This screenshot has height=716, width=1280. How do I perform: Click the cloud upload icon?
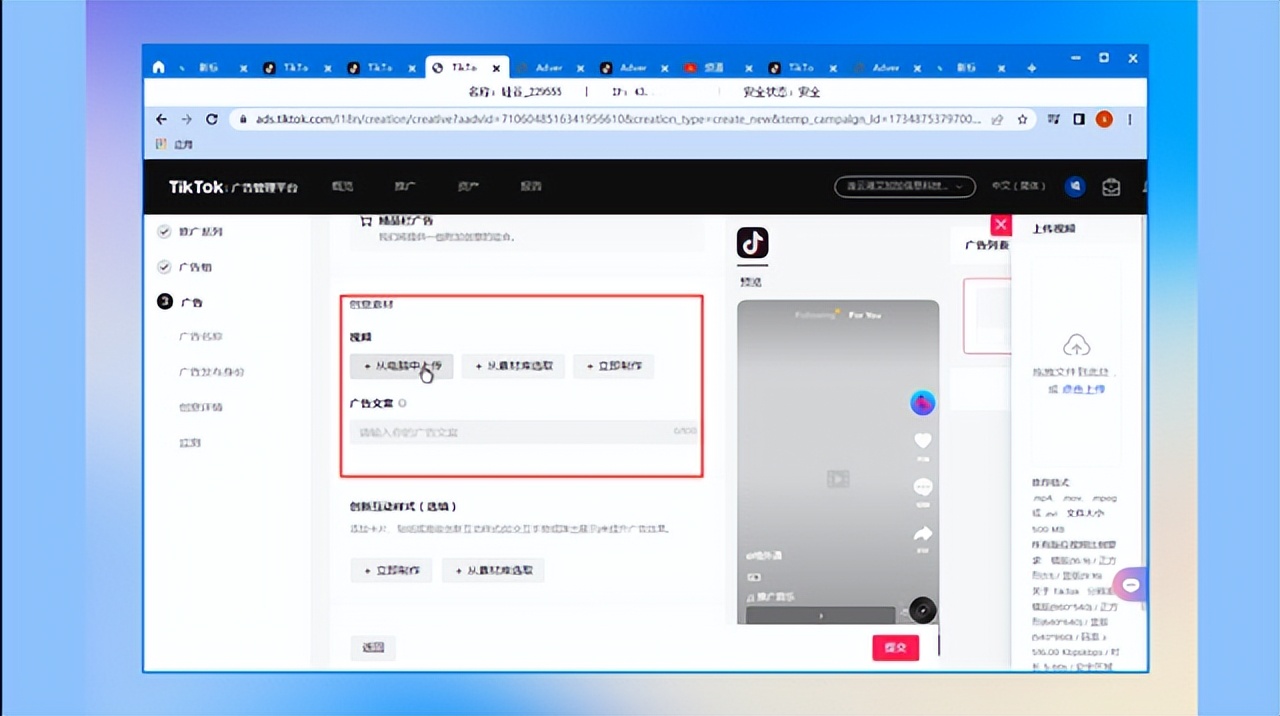(x=1076, y=346)
